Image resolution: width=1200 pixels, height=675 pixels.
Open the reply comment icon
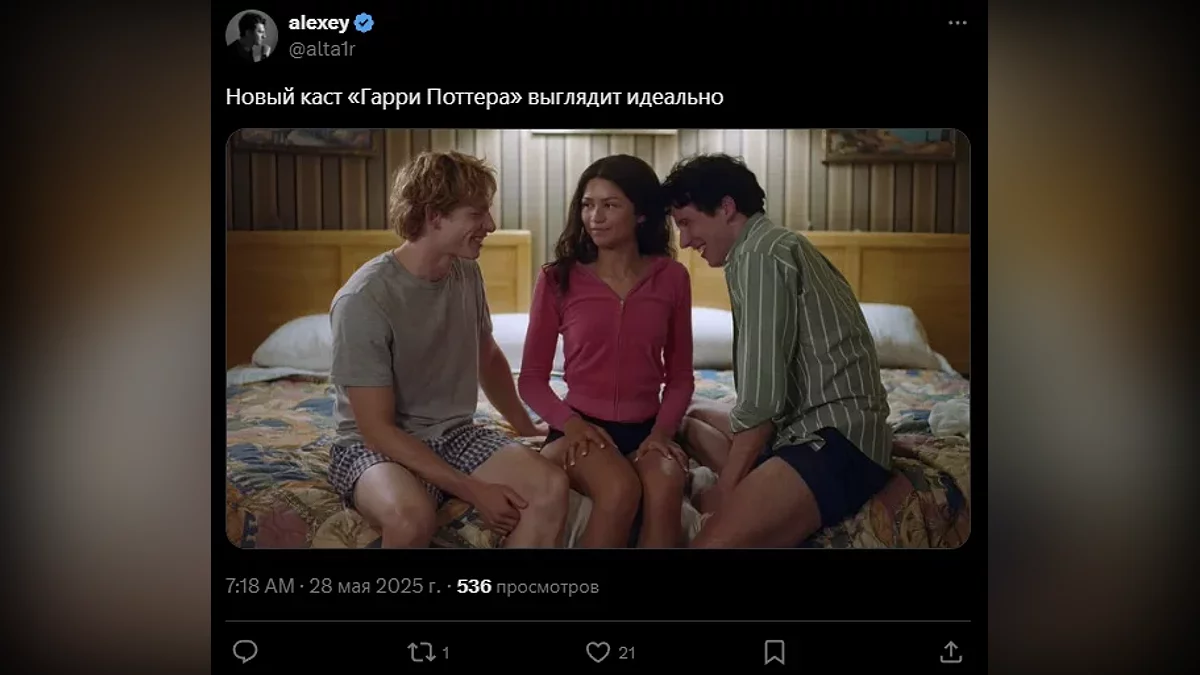(245, 652)
